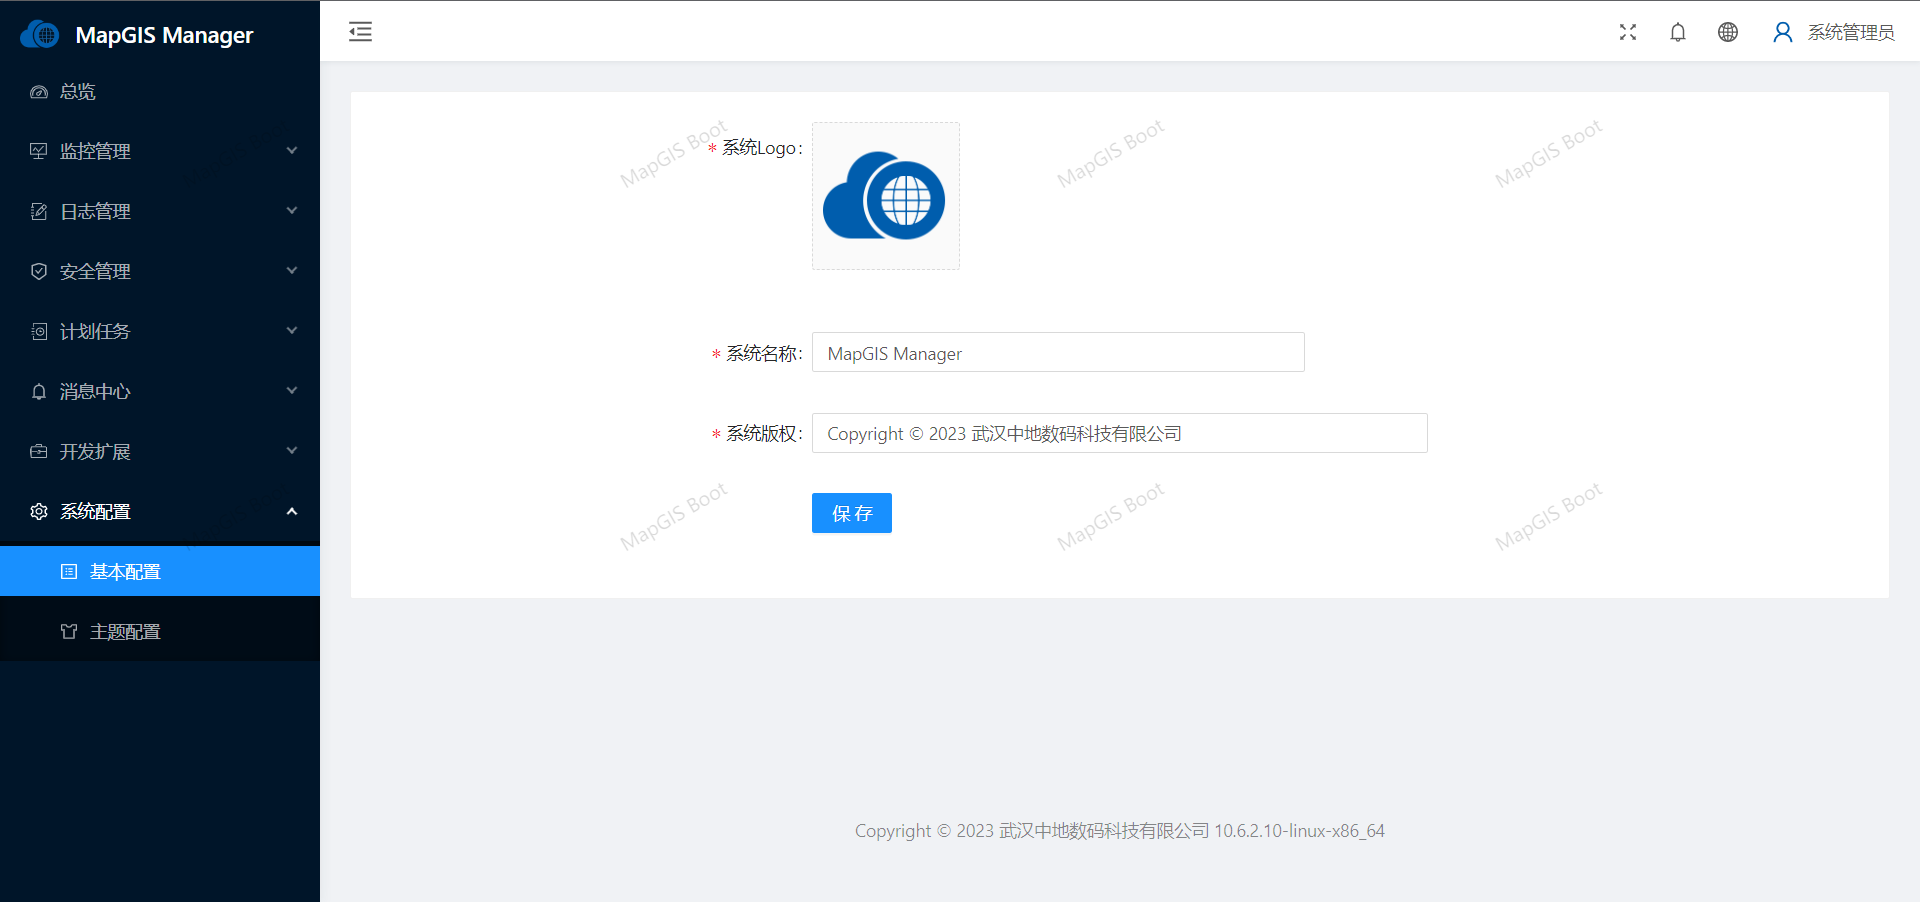This screenshot has width=1920, height=902.
Task: Select the 基本配置 submenu item
Action: pyautogui.click(x=160, y=571)
